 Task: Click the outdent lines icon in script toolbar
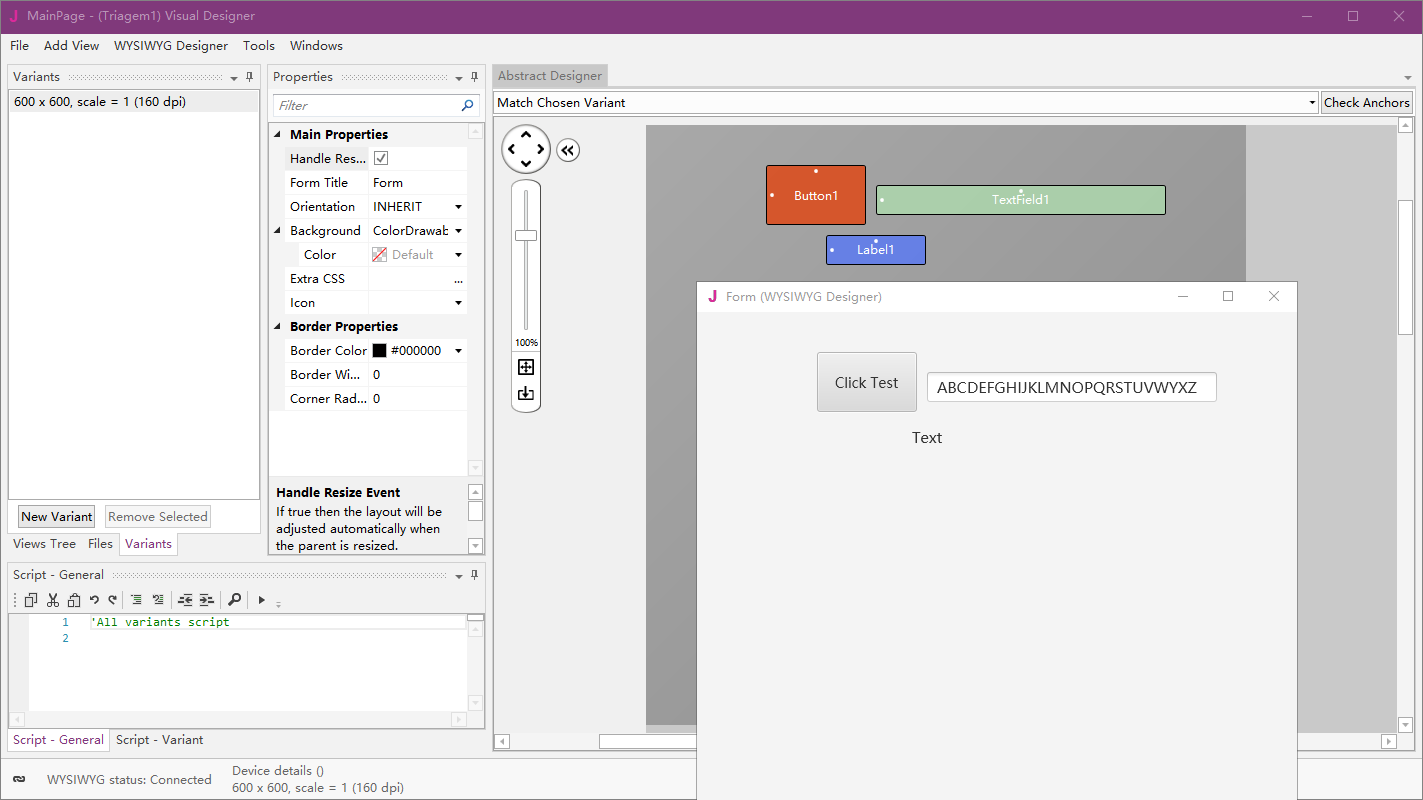tap(185, 600)
